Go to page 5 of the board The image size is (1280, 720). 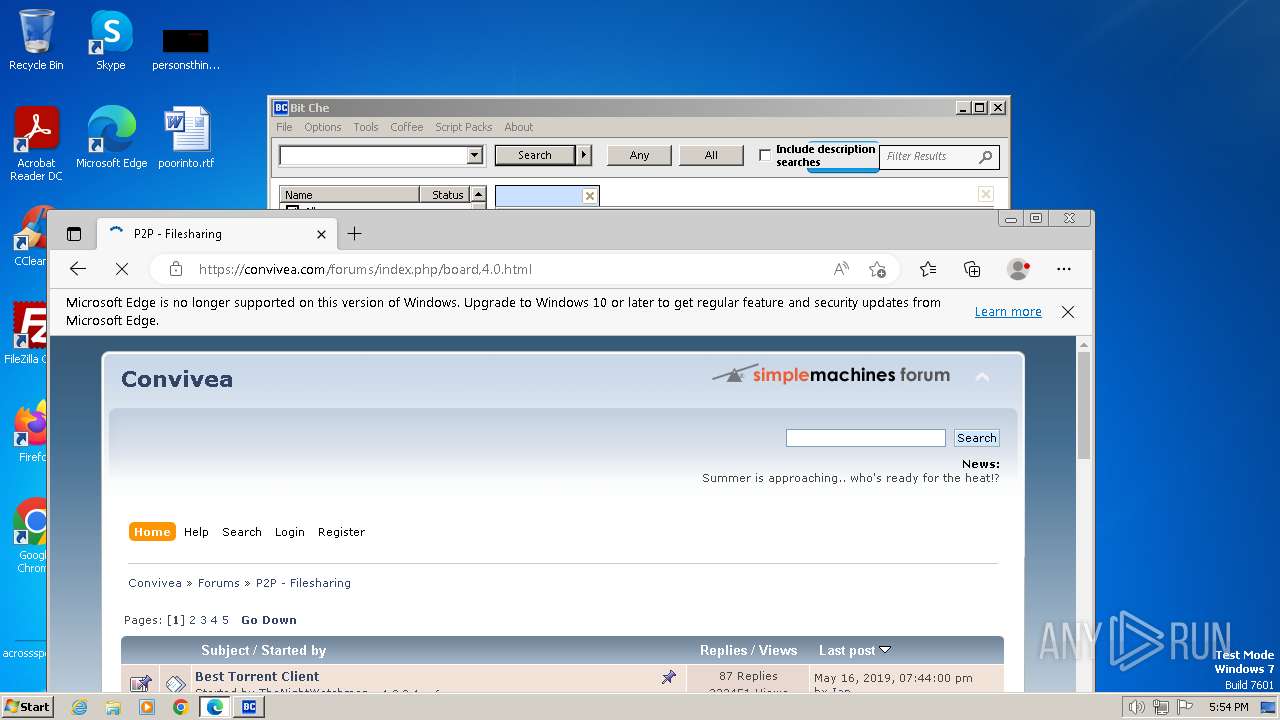[x=225, y=620]
